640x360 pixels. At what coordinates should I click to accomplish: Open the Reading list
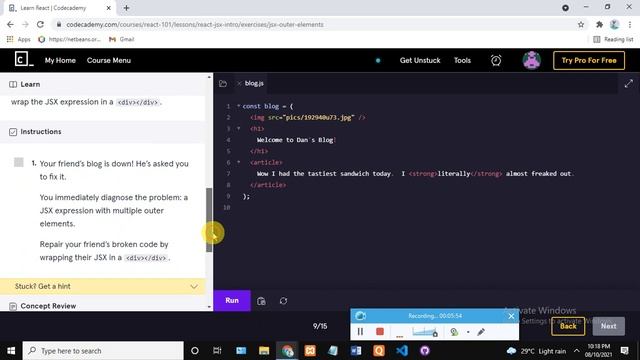[613, 39]
